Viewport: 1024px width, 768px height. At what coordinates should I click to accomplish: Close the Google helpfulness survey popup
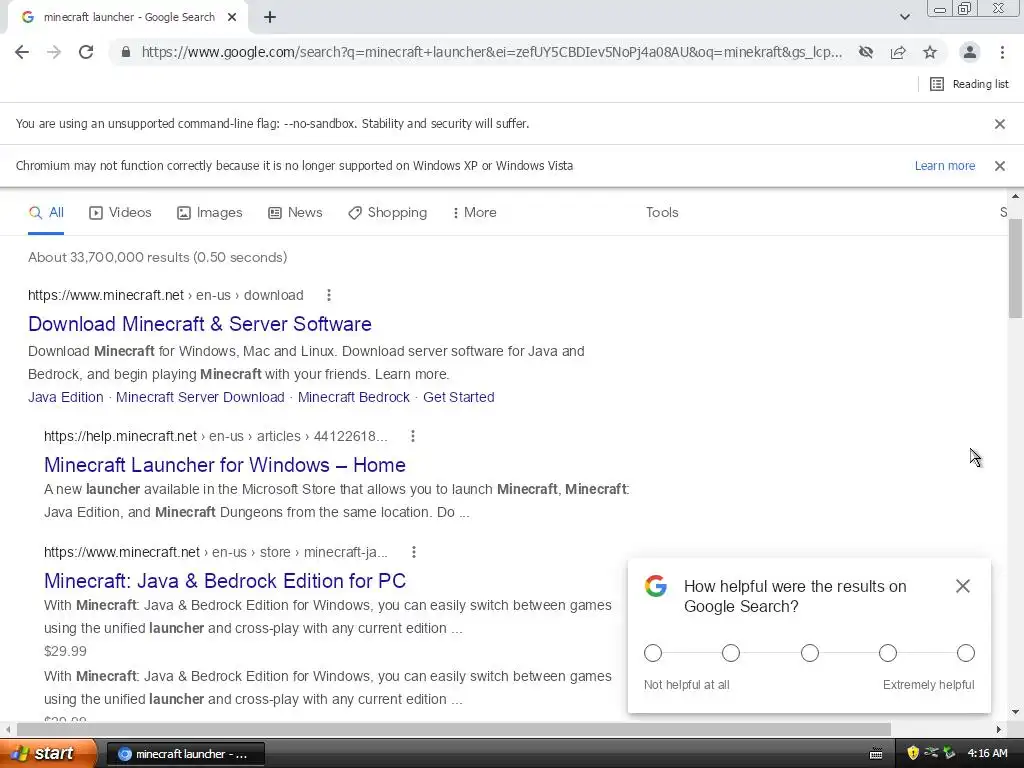coord(962,586)
